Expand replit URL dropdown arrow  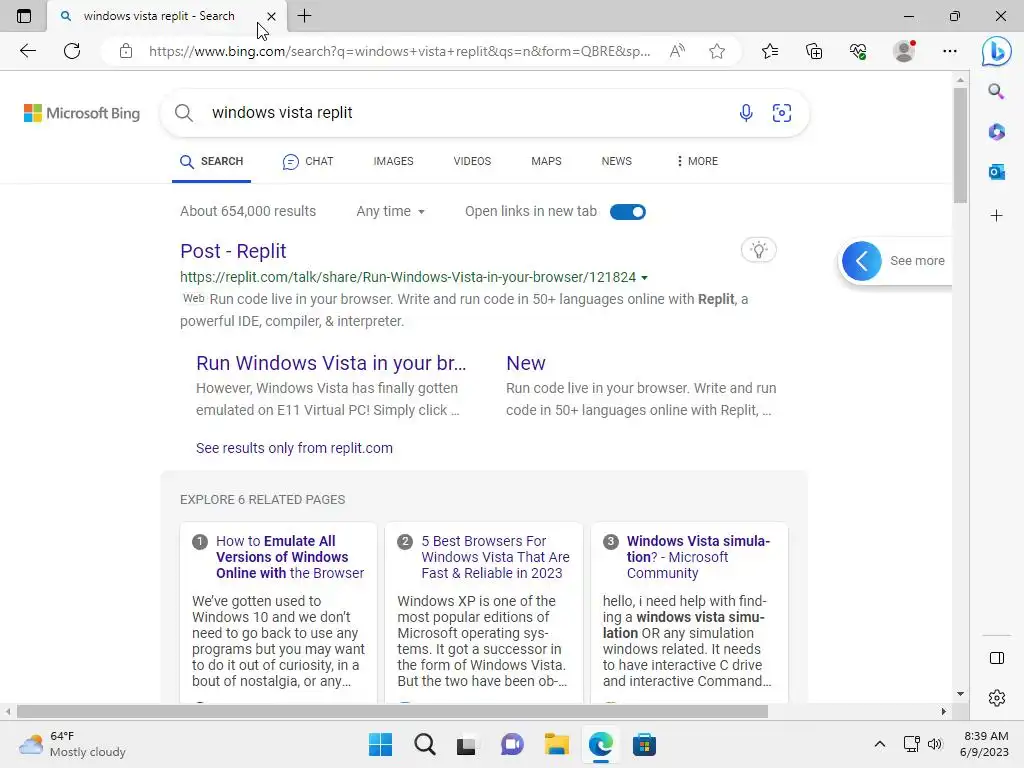pos(645,278)
